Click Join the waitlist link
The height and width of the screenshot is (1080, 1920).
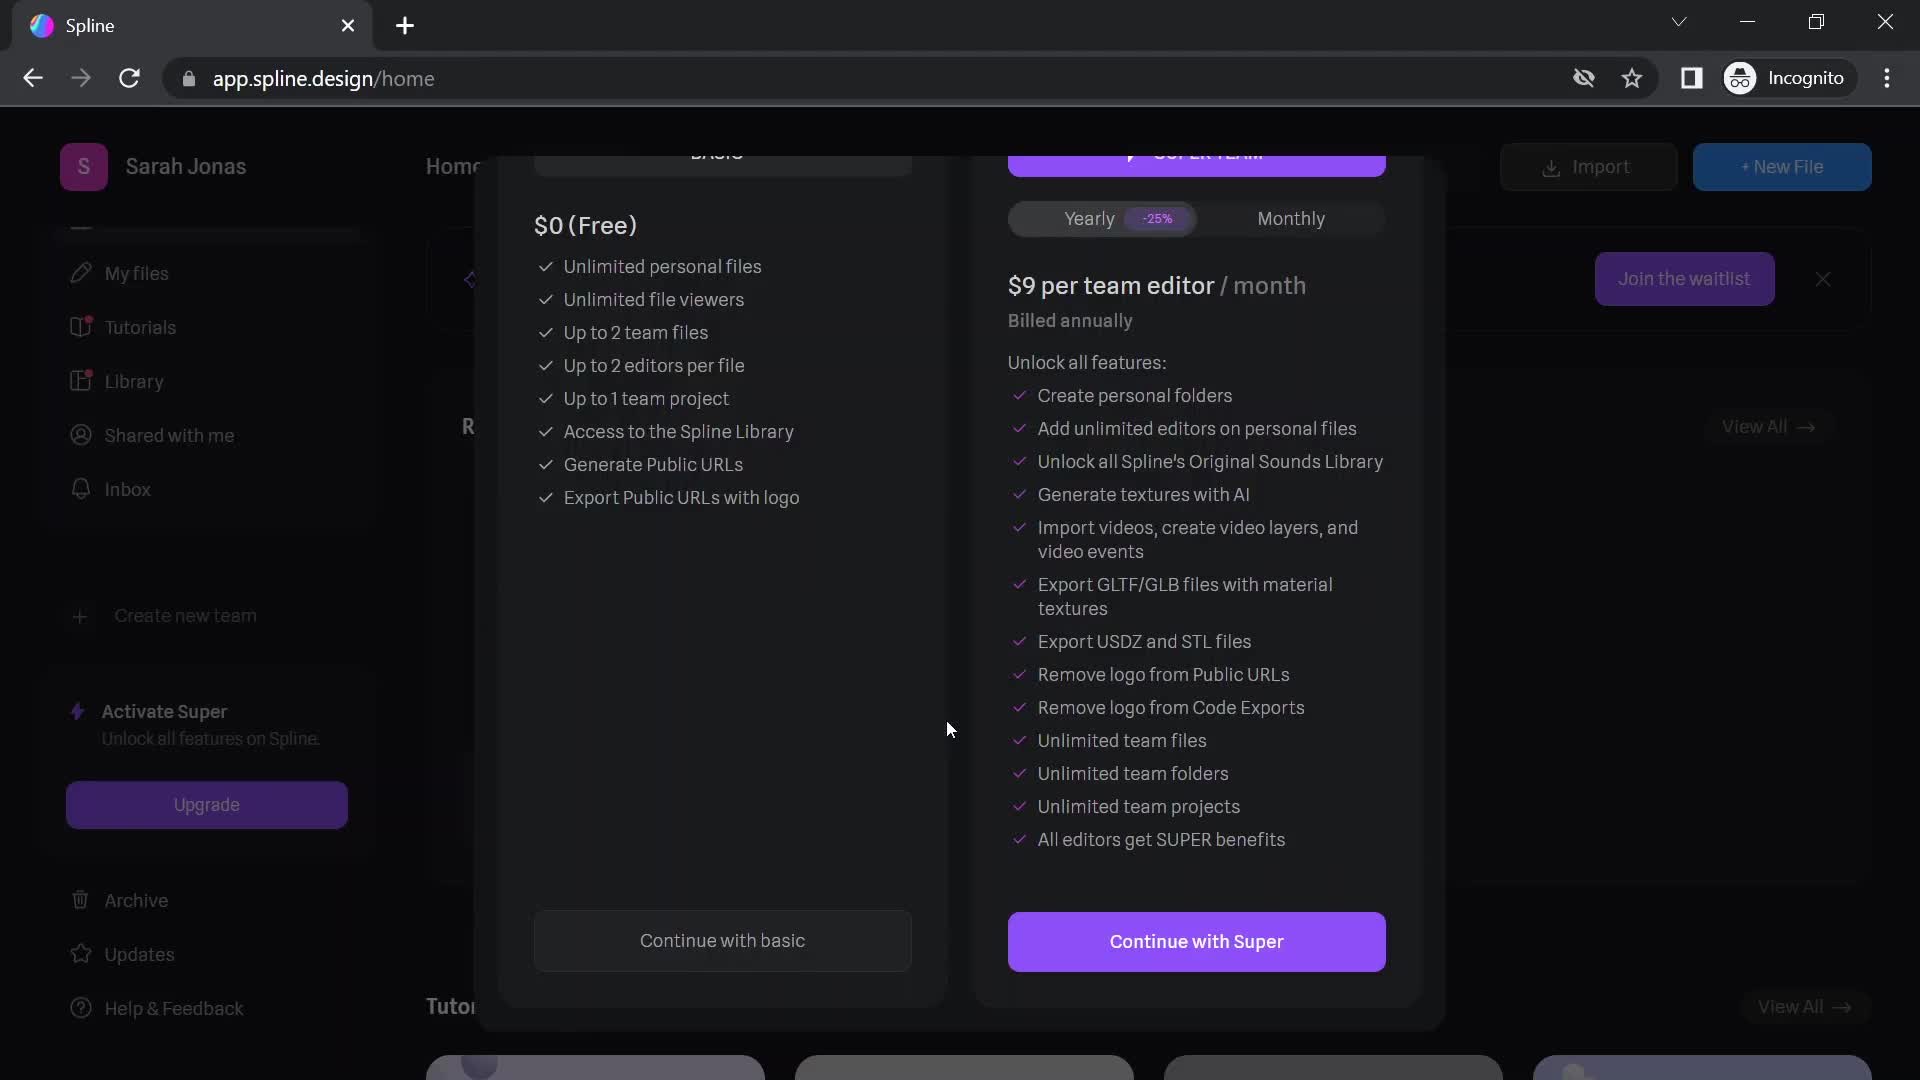click(x=1685, y=278)
